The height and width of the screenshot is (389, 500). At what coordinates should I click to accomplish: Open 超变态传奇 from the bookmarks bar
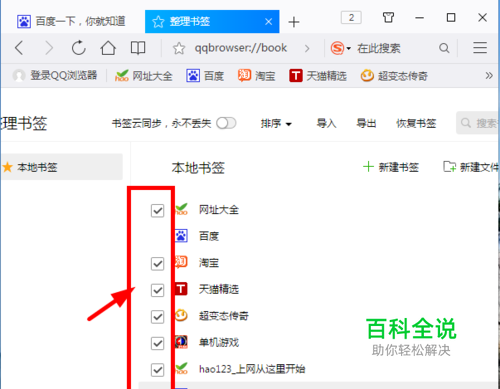pyautogui.click(x=394, y=76)
